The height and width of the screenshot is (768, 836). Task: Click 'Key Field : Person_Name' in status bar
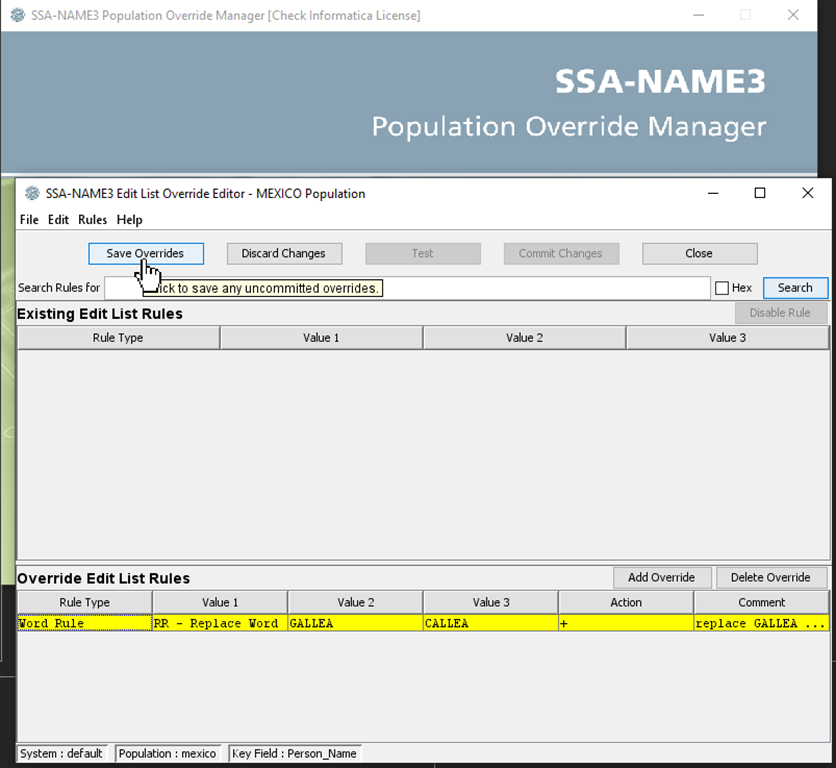(294, 754)
